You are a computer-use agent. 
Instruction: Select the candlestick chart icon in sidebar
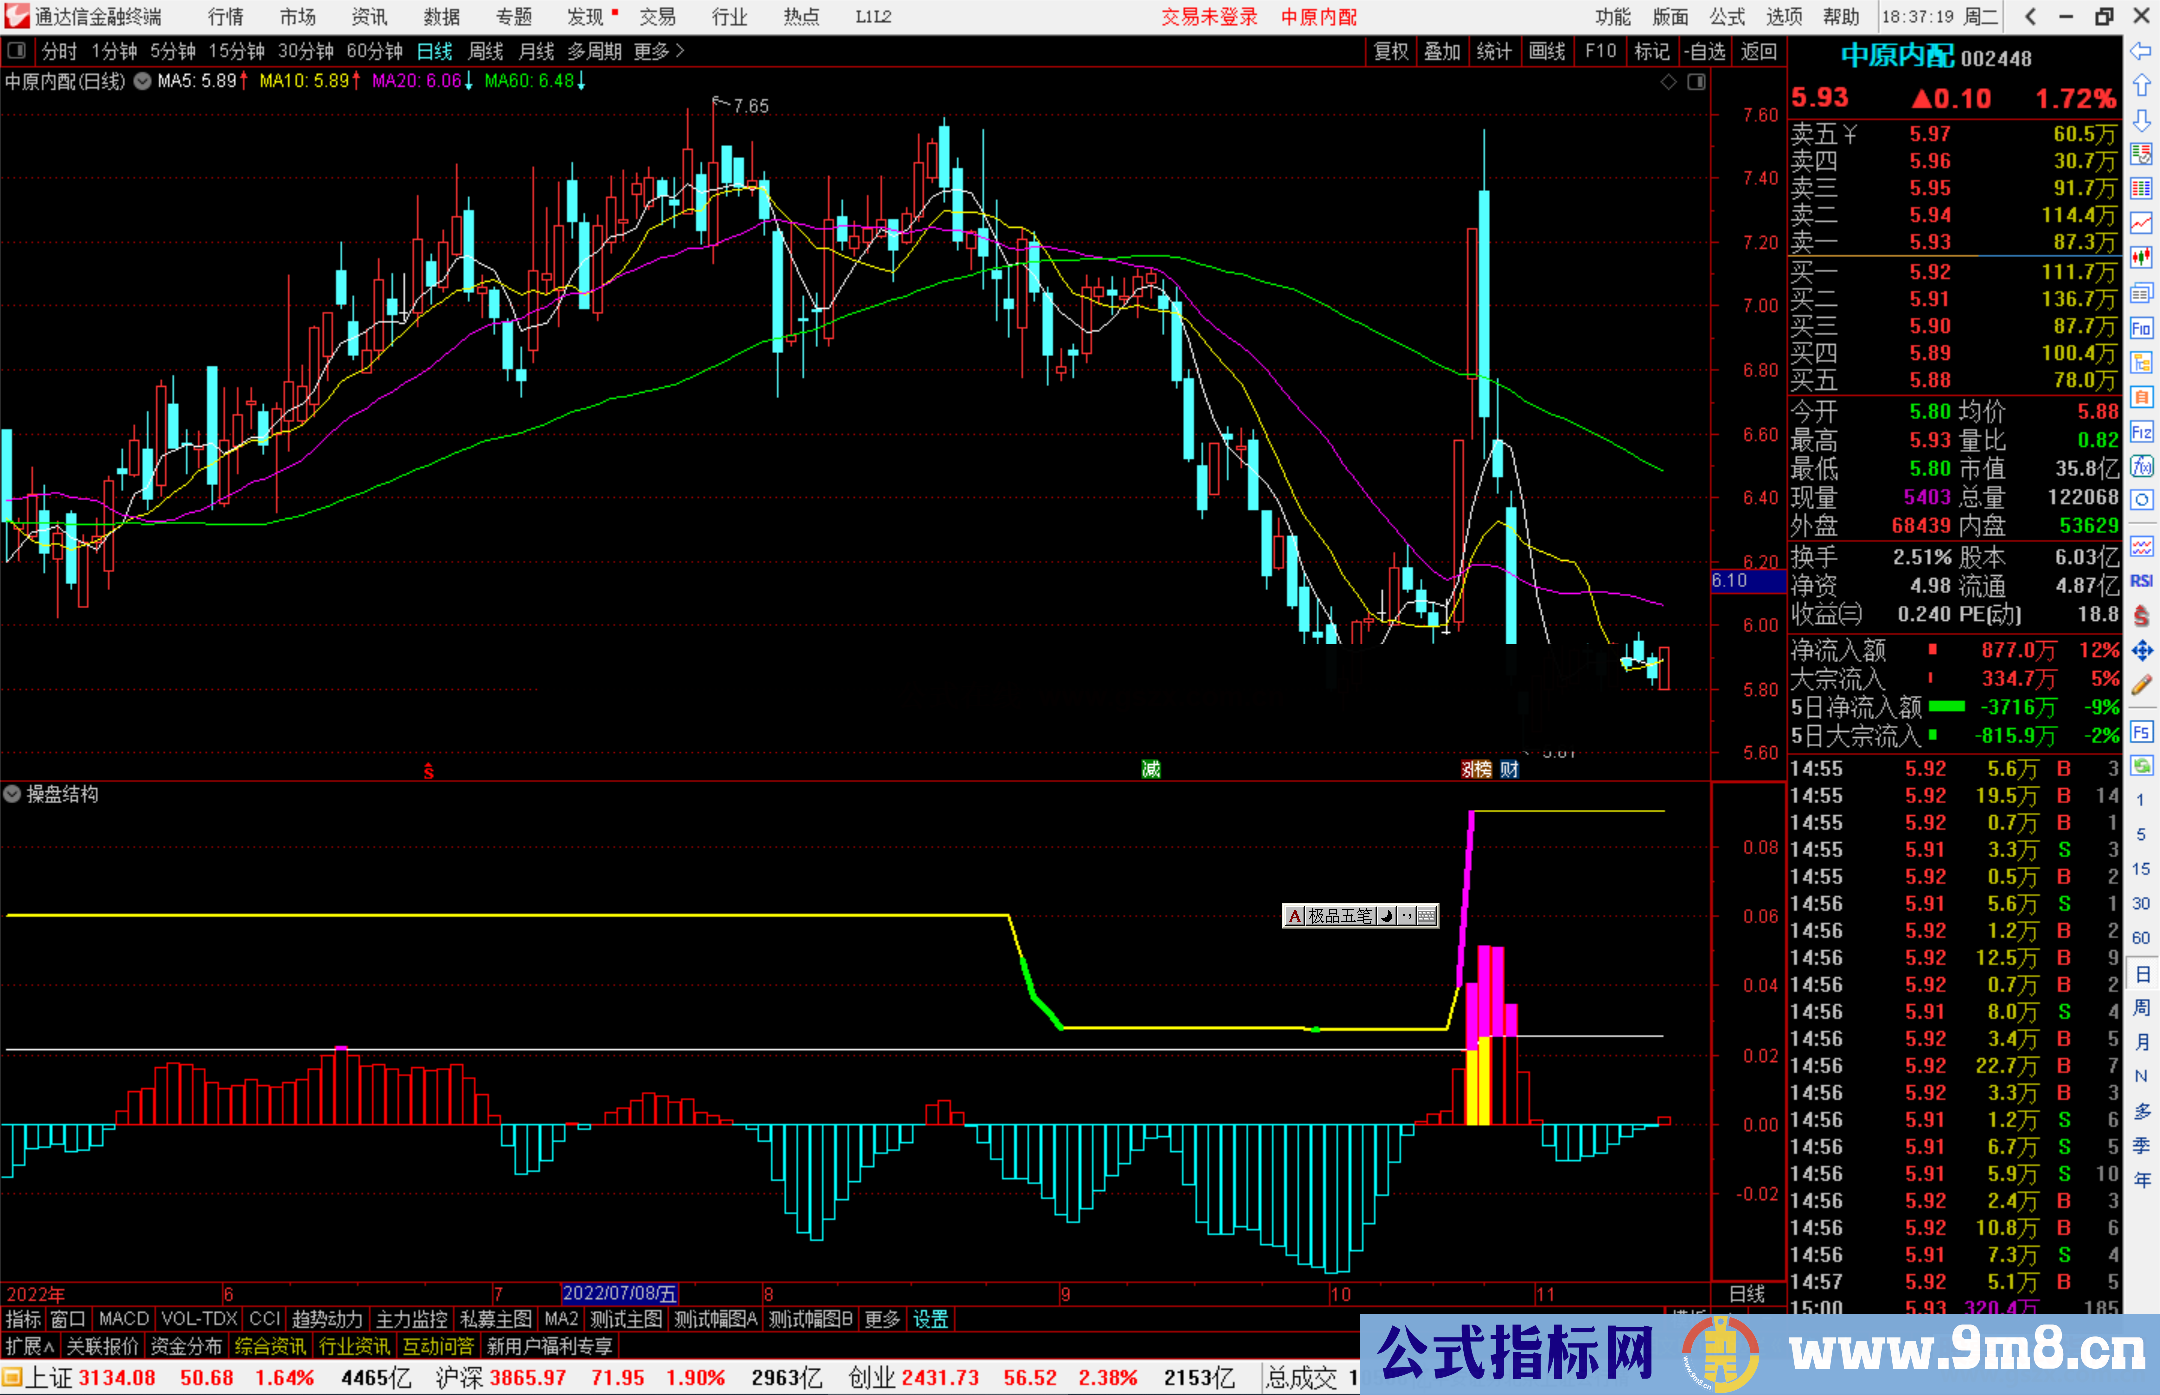click(2141, 258)
